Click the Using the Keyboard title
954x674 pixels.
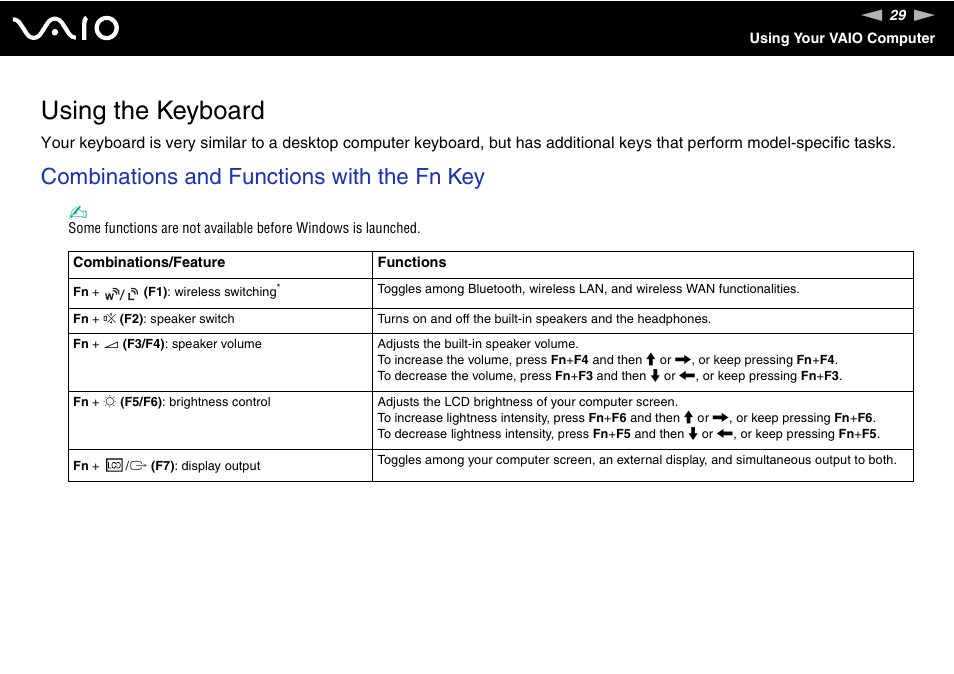coord(153,111)
